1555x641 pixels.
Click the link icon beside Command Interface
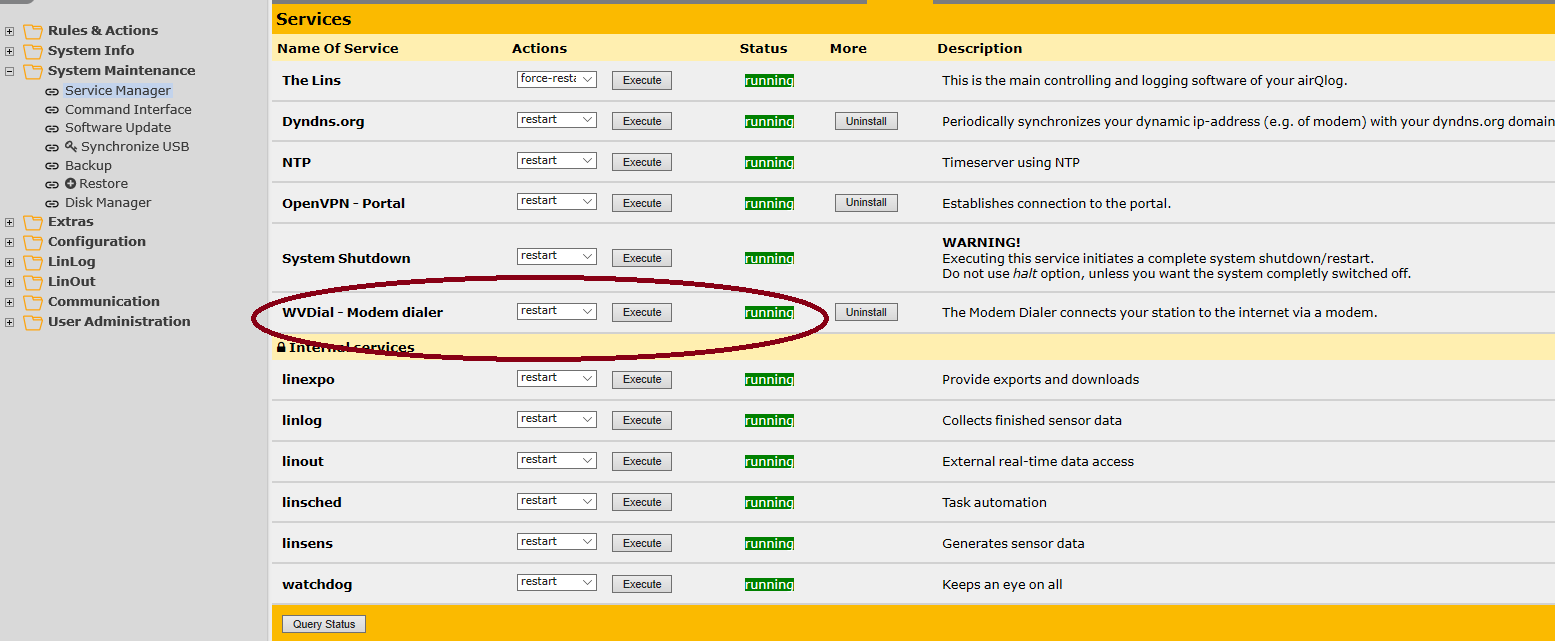(x=52, y=110)
